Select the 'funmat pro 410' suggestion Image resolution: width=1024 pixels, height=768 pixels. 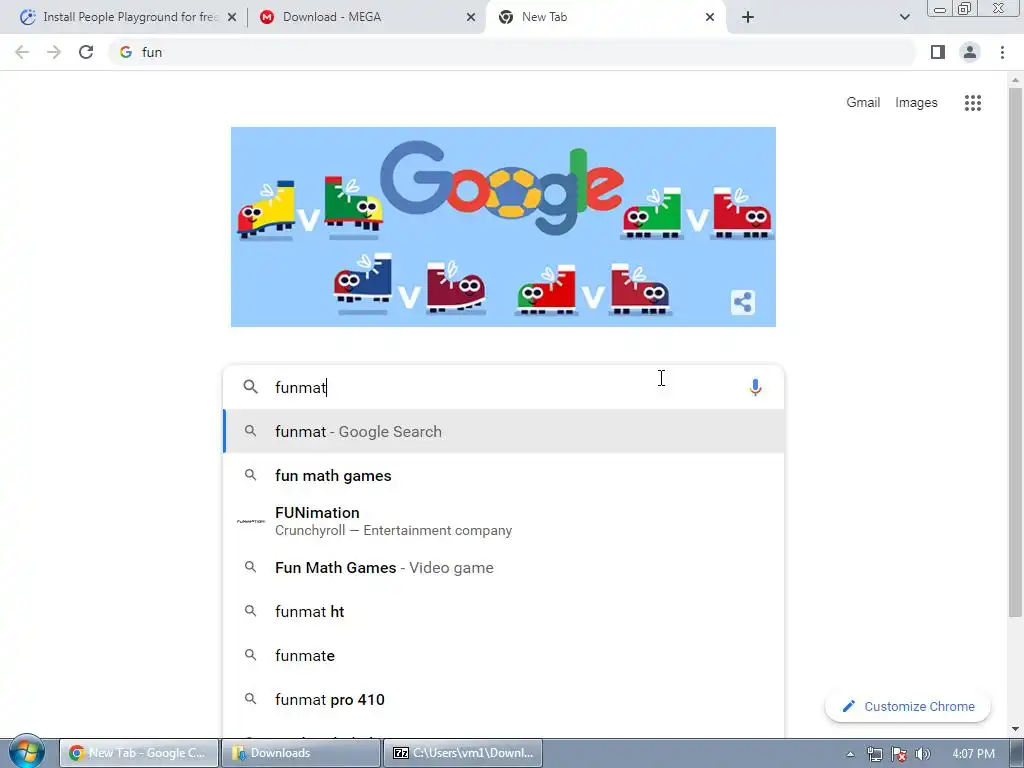(x=504, y=699)
